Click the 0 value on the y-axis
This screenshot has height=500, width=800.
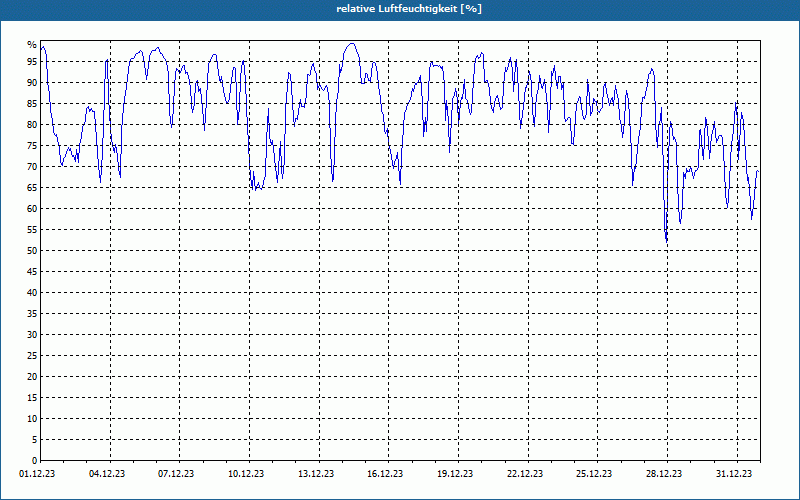click(35, 461)
